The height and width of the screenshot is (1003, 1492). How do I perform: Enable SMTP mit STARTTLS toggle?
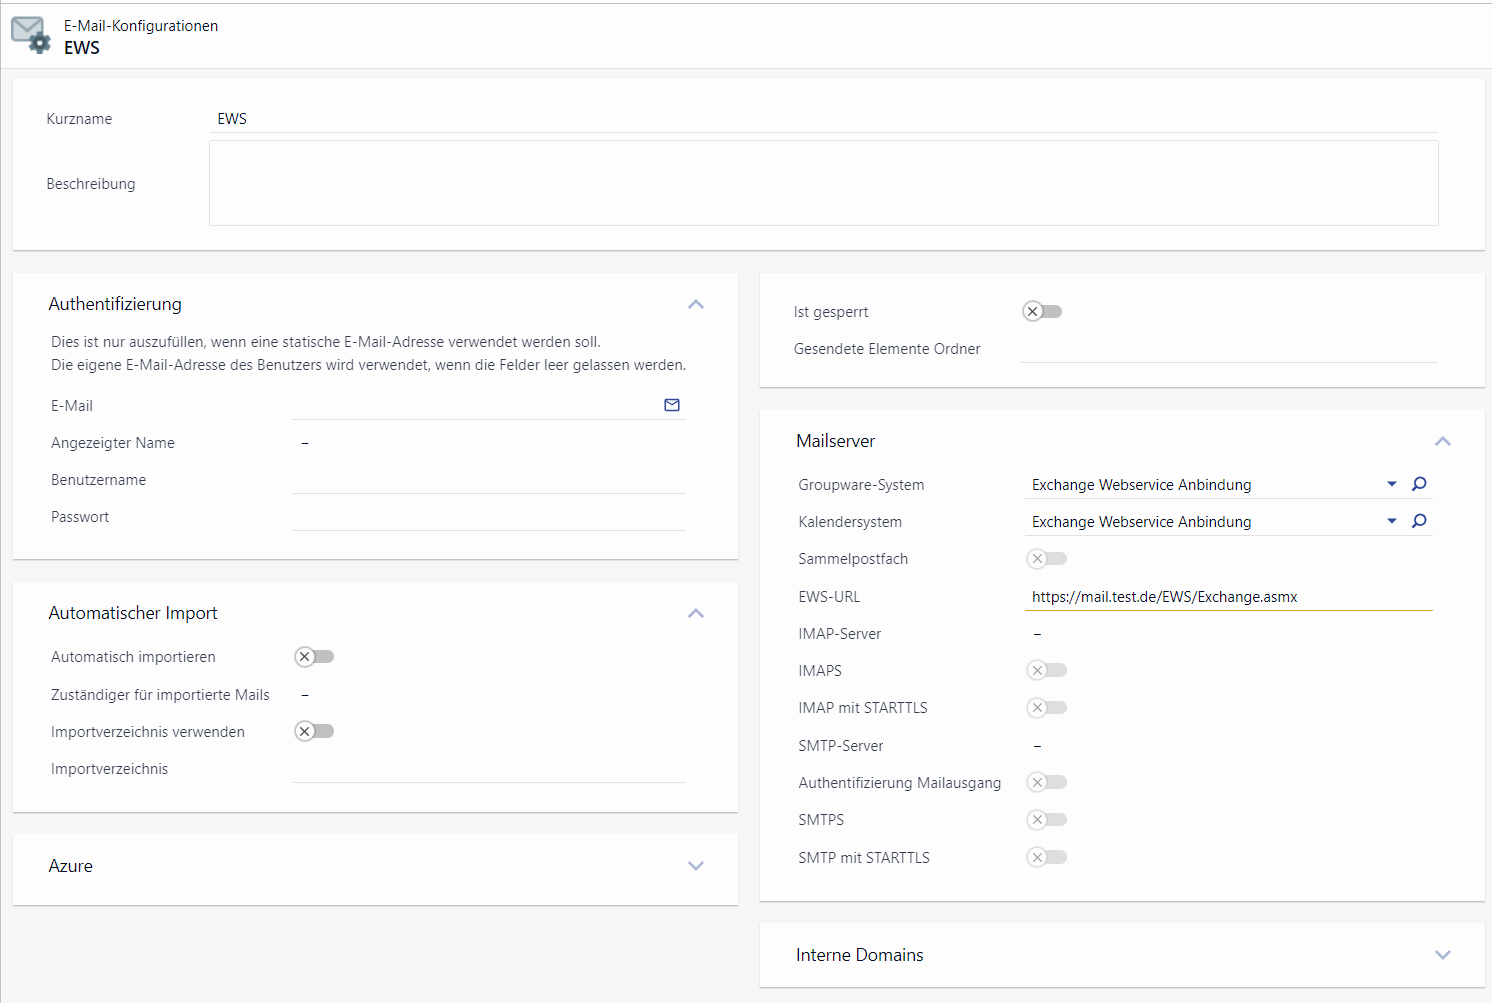click(x=1047, y=857)
